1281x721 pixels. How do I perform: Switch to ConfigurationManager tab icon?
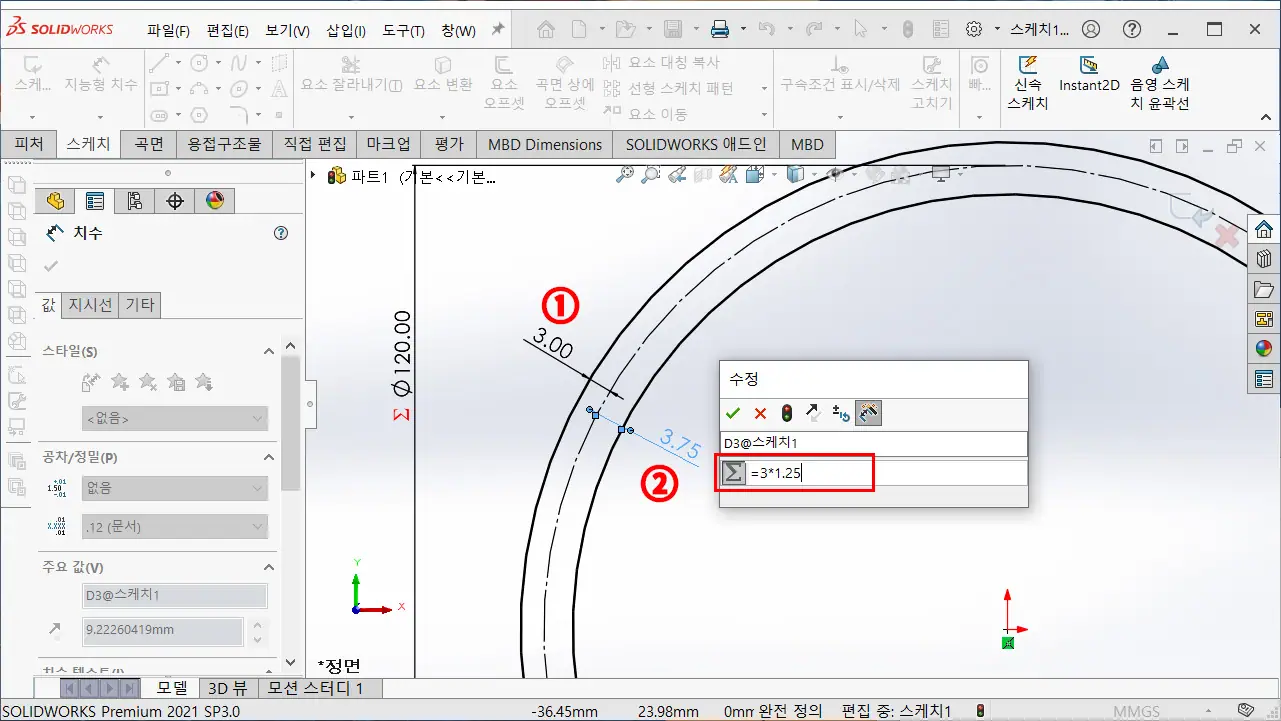(135, 201)
